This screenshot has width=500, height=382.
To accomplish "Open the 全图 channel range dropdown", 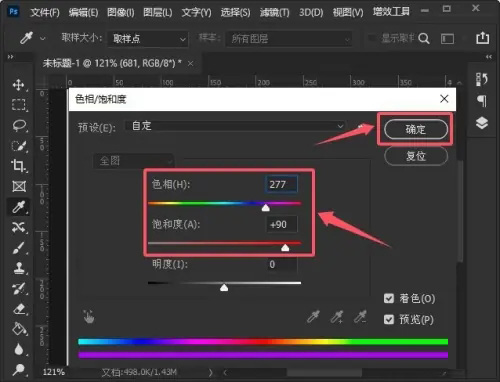I will (133, 161).
